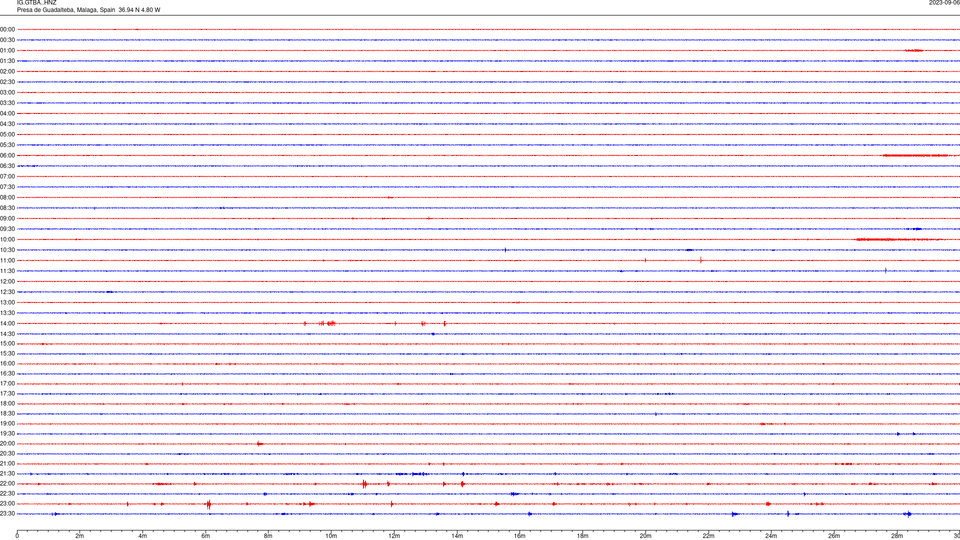The height and width of the screenshot is (540, 960).
Task: Select the 18:00 hour label
Action: (7, 403)
